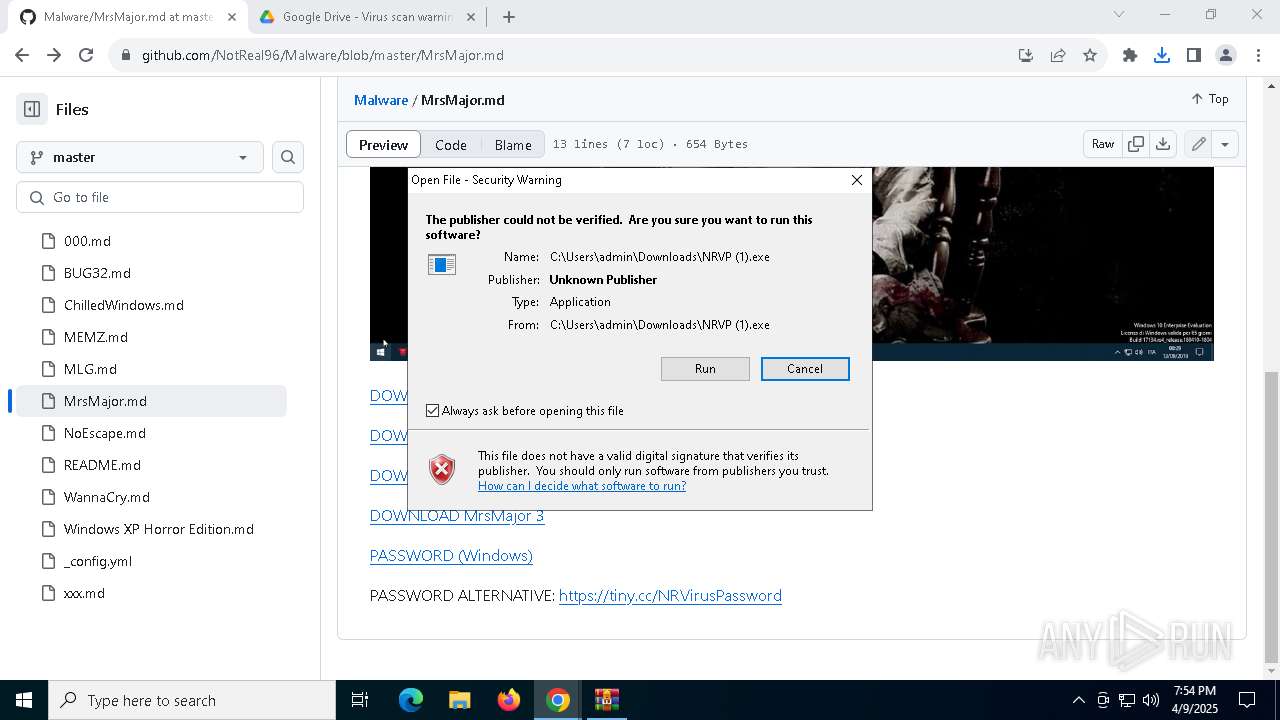Viewport: 1280px width, 720px height.
Task: Click the volume speaker tray icon
Action: [1151, 700]
